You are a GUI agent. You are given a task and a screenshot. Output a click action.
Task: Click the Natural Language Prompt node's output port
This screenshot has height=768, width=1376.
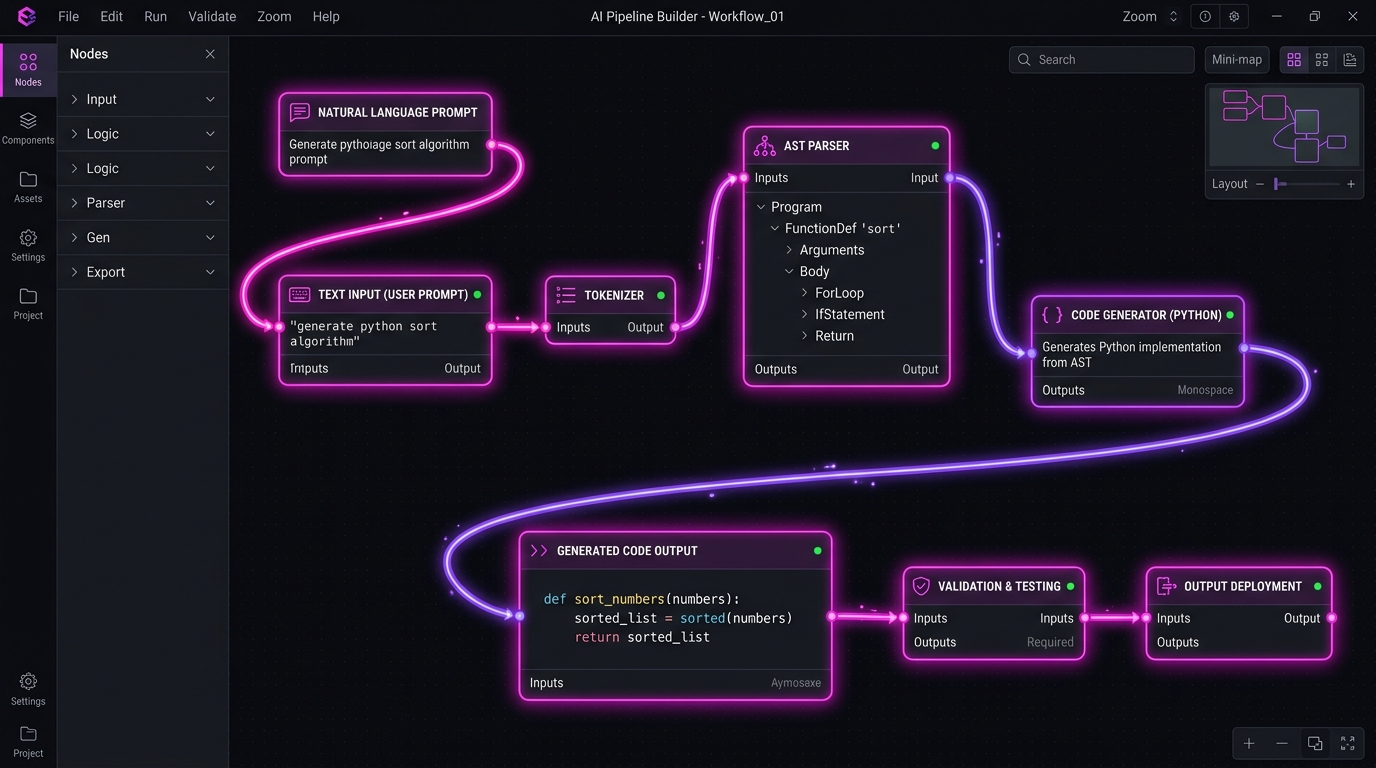(x=491, y=145)
